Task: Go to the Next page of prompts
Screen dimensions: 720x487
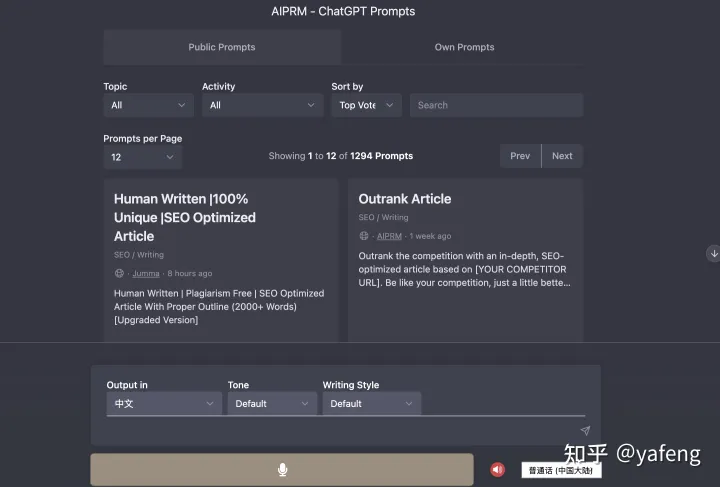Action: tap(562, 156)
